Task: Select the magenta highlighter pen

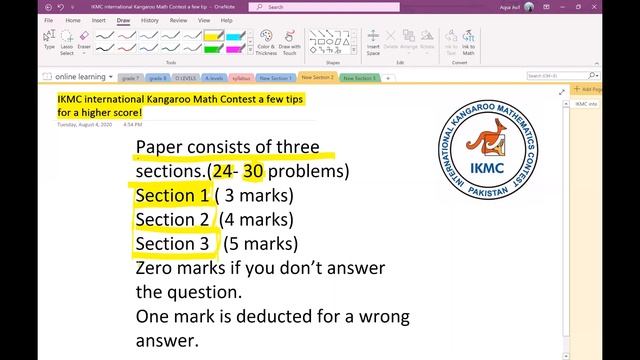Action: pyautogui.click(x=236, y=49)
